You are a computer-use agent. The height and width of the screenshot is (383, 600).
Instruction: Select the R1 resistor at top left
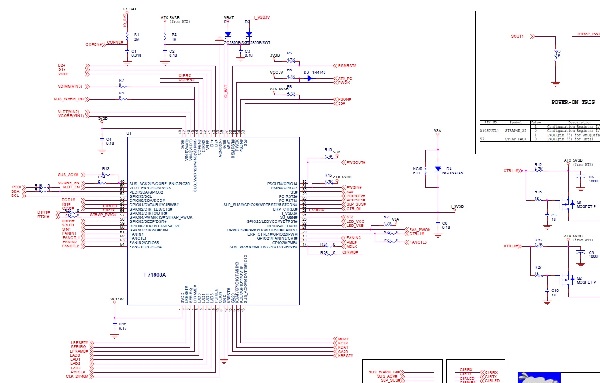(127, 37)
